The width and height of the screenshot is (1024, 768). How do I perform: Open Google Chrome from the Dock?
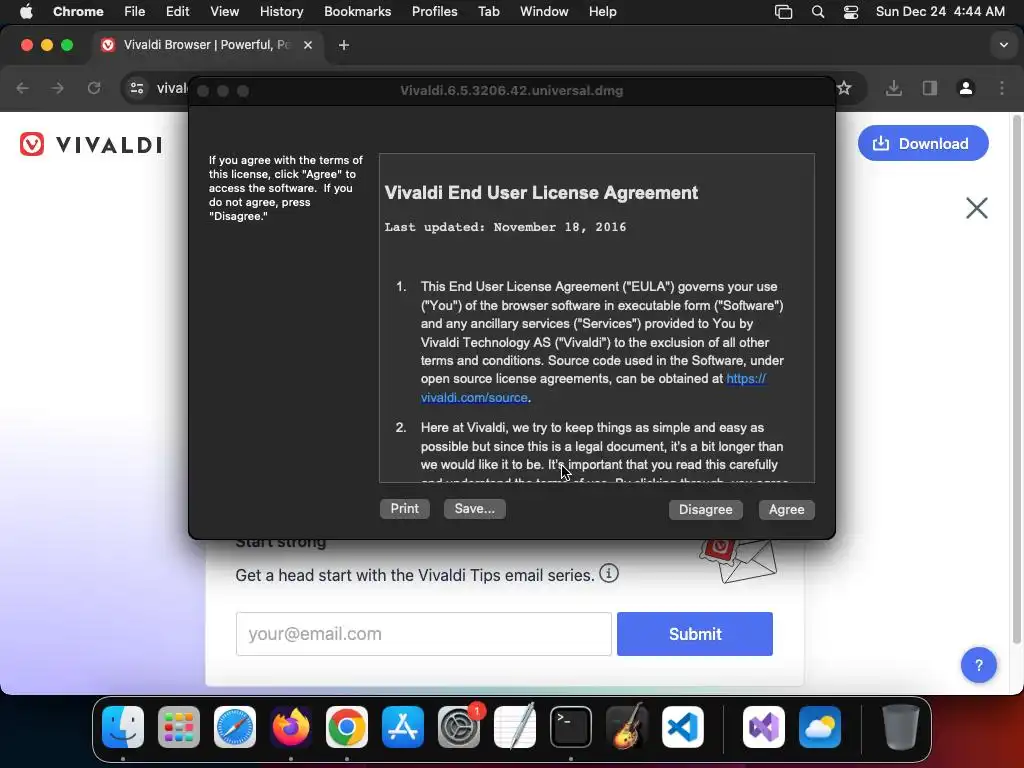point(347,727)
